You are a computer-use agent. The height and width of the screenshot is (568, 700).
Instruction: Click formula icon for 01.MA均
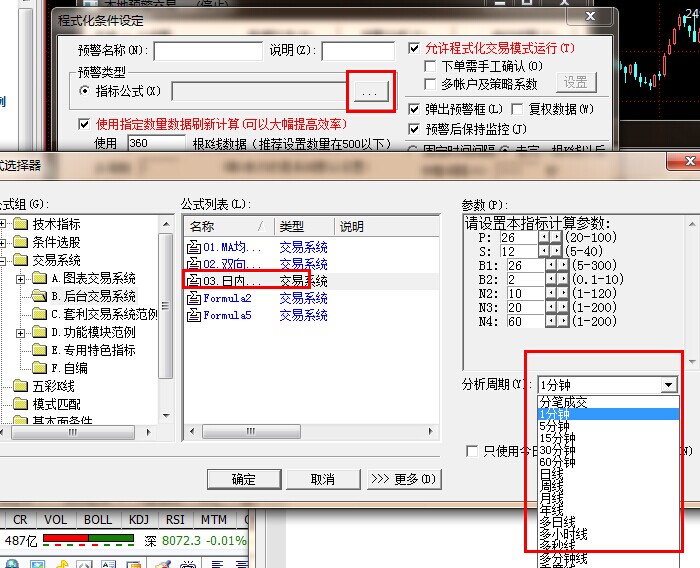(194, 246)
